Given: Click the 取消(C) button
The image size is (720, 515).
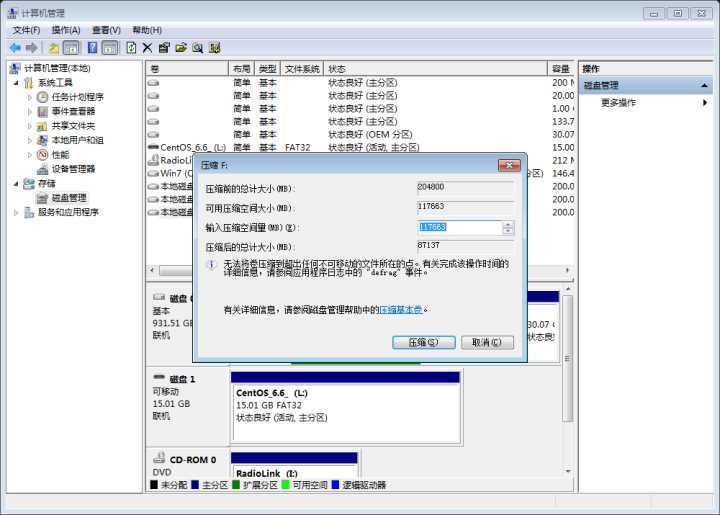Looking at the screenshot, I should 487,342.
